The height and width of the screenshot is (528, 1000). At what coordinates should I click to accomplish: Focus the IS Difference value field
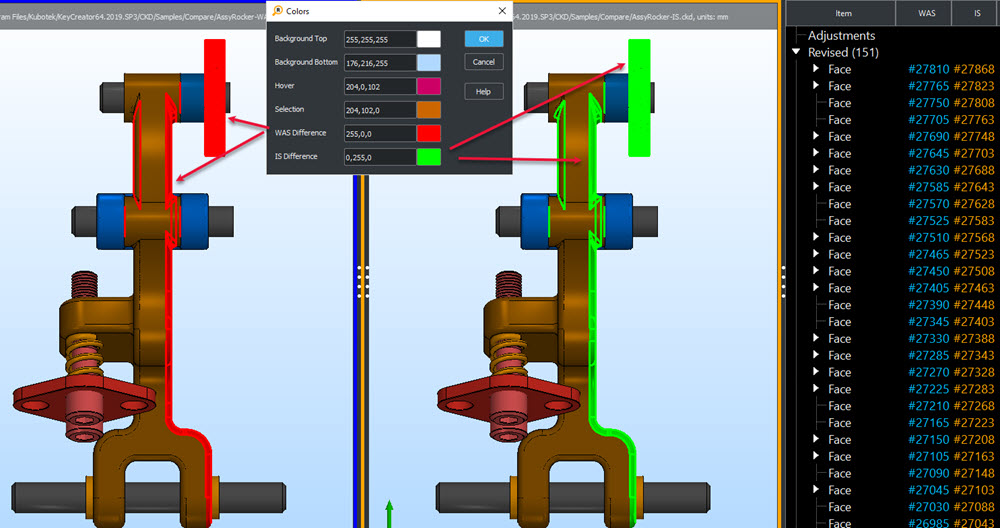tap(379, 157)
